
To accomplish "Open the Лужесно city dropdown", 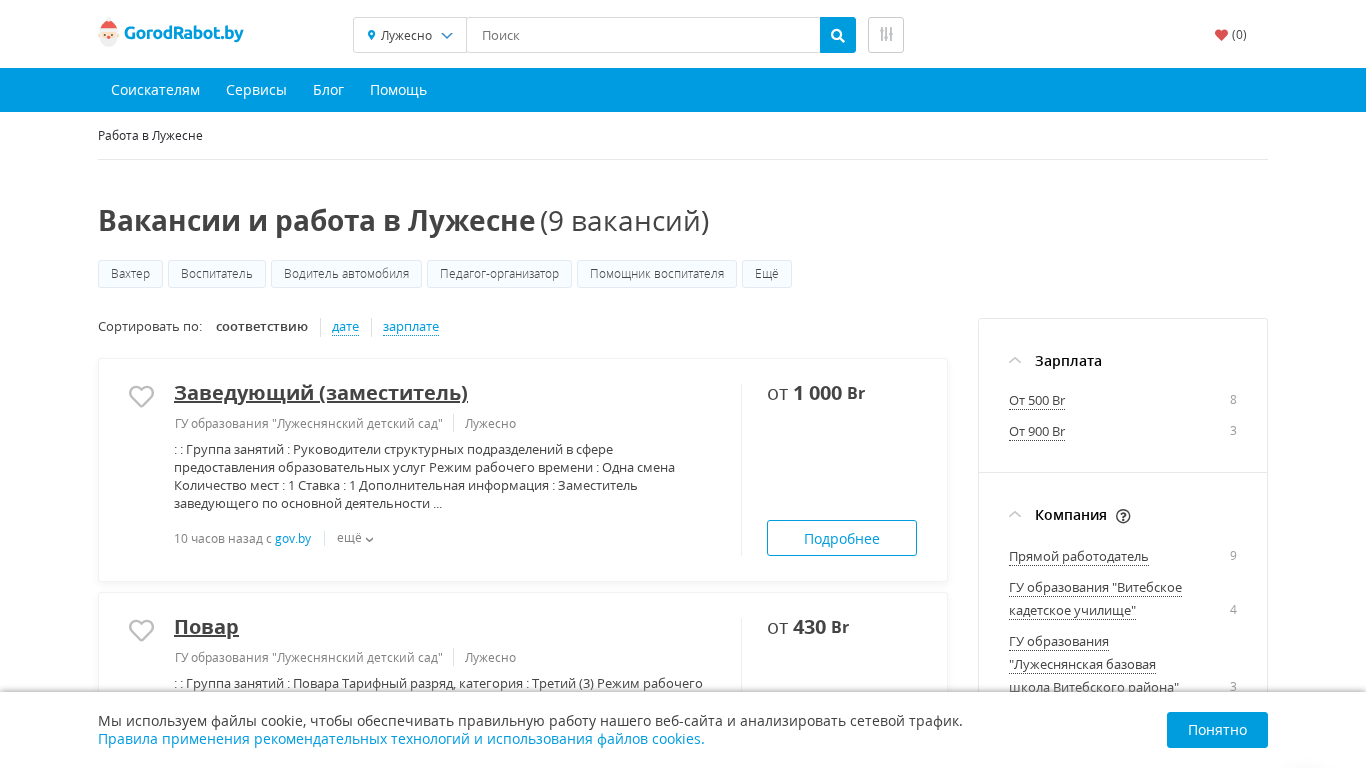I will pos(410,35).
